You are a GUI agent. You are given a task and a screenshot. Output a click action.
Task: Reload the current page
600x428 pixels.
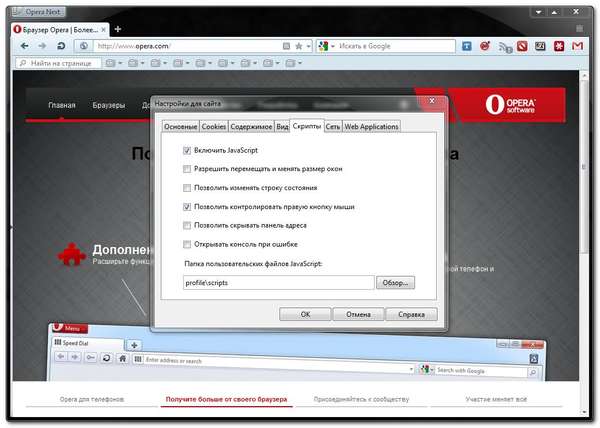[x=63, y=46]
